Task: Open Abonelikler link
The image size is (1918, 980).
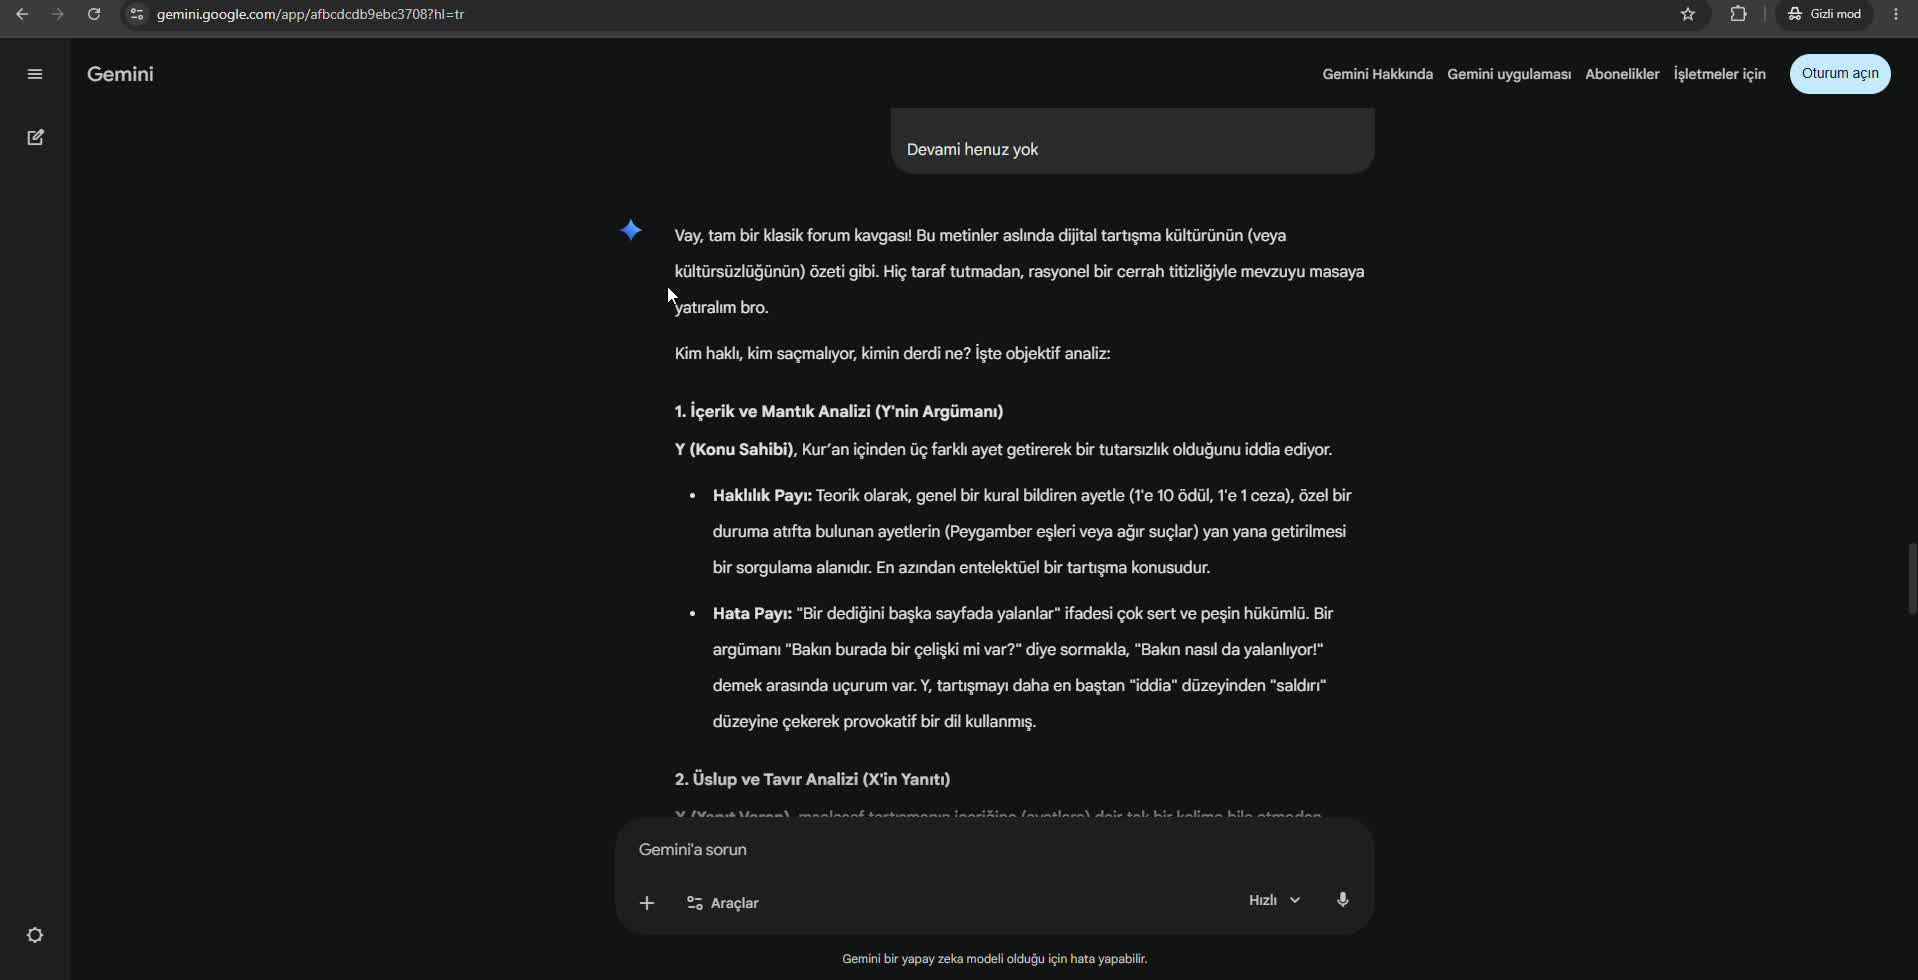Action: (1622, 74)
